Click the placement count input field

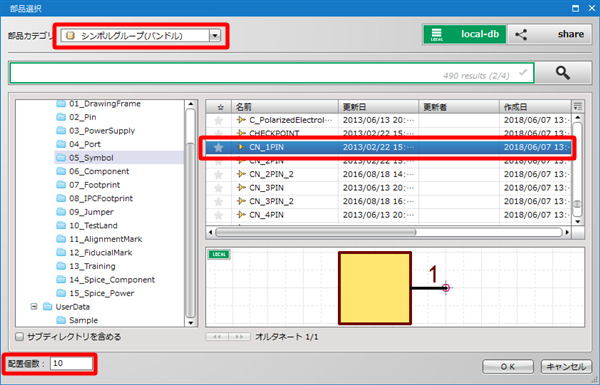pos(71,363)
